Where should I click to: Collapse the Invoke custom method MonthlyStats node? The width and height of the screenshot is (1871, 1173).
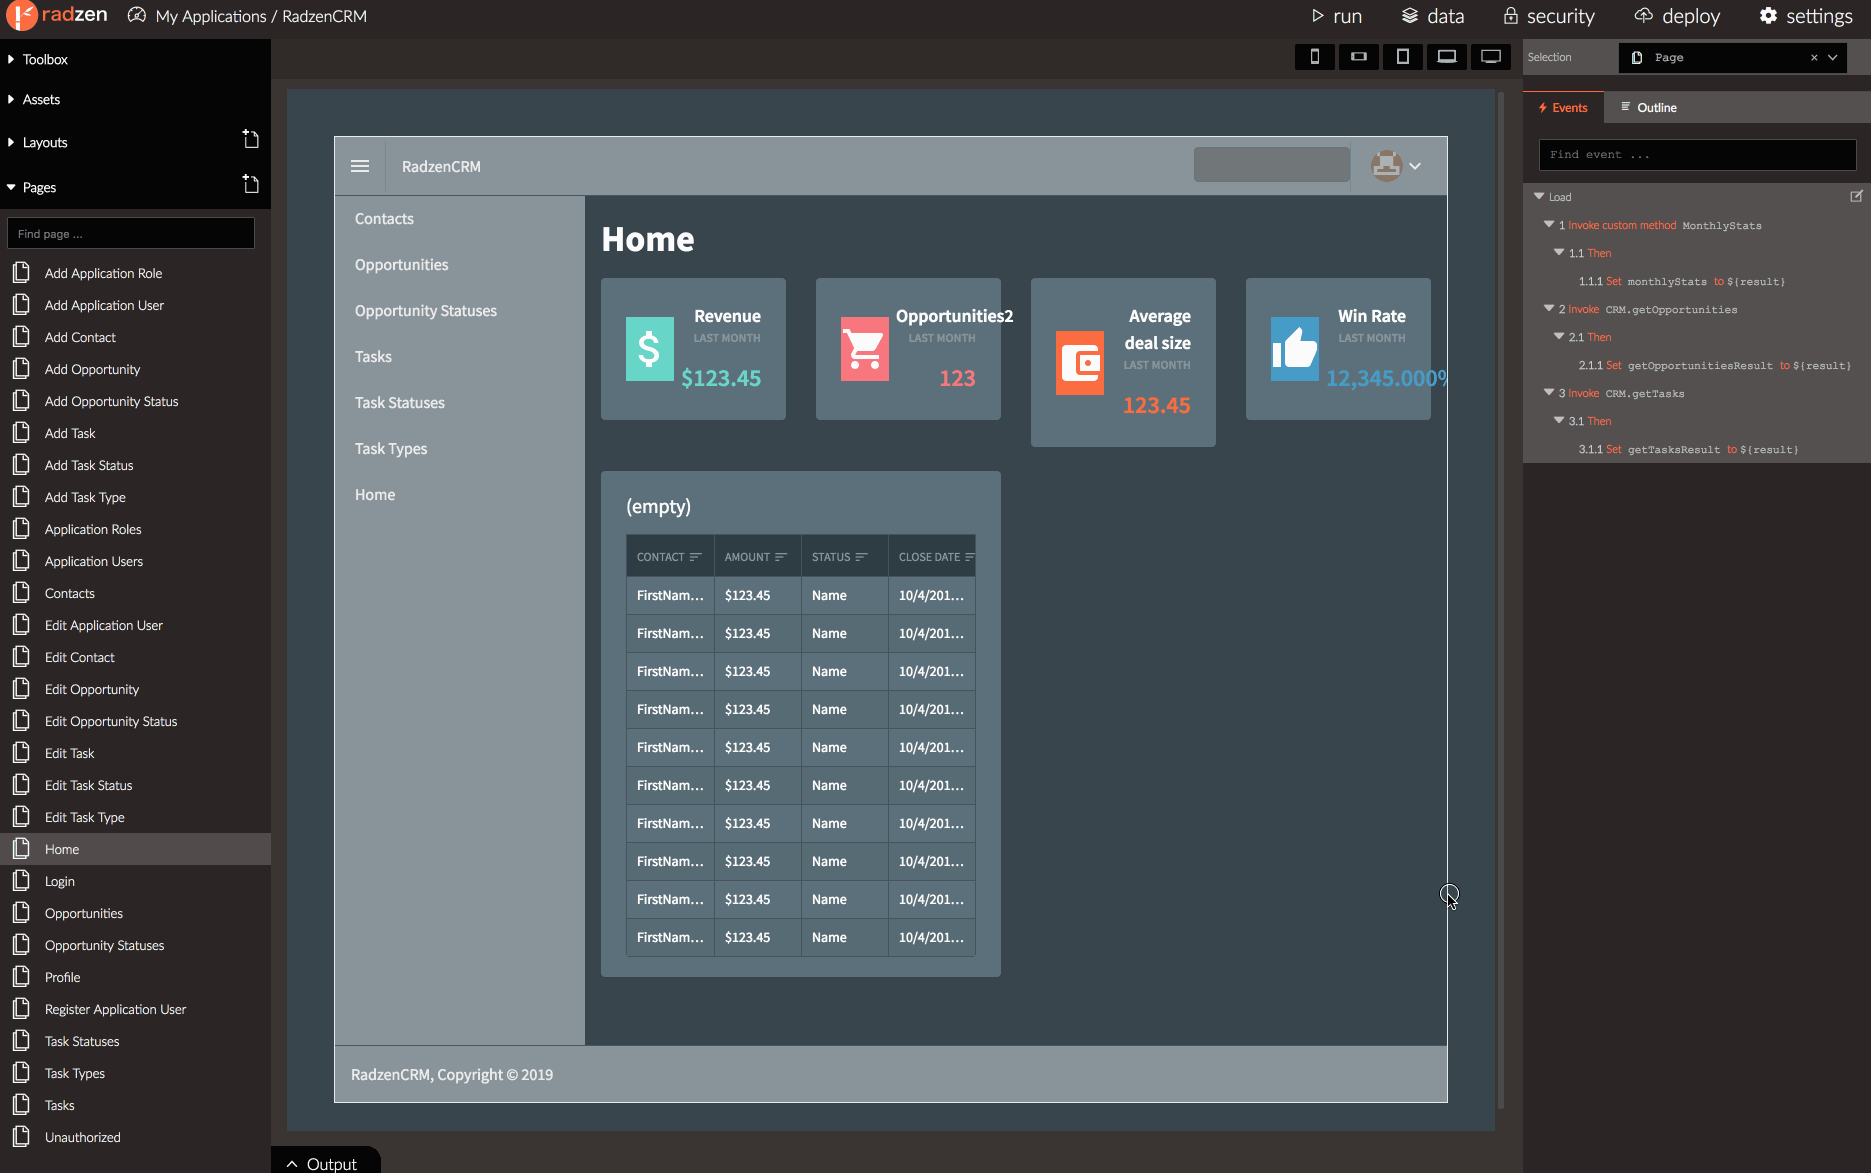click(x=1549, y=224)
